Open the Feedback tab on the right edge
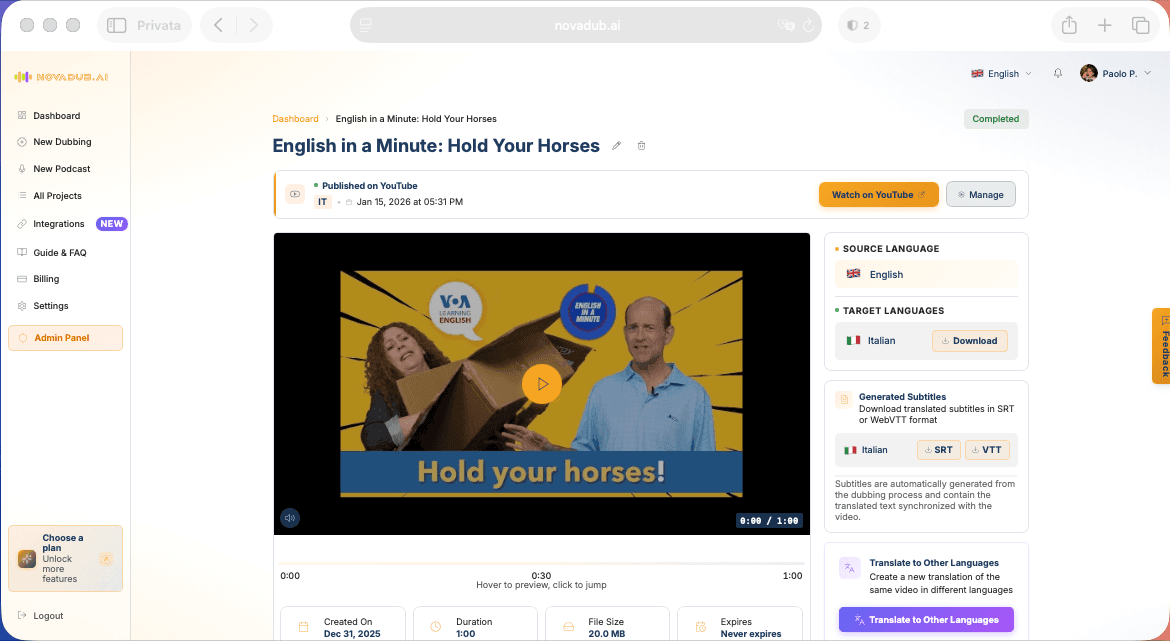This screenshot has height=641, width=1170. click(1162, 345)
